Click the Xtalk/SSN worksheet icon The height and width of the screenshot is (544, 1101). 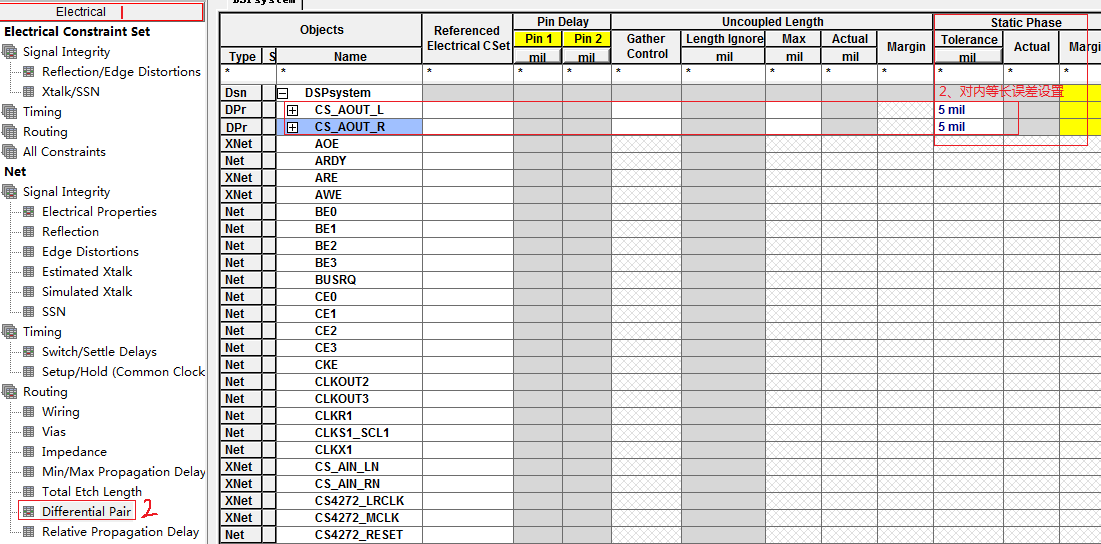point(28,92)
